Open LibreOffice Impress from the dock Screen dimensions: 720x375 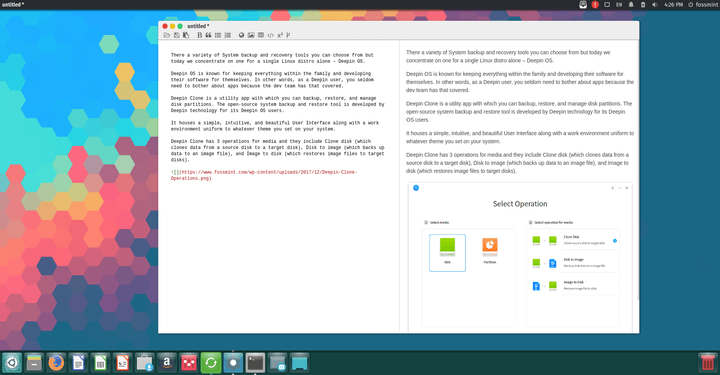123,363
